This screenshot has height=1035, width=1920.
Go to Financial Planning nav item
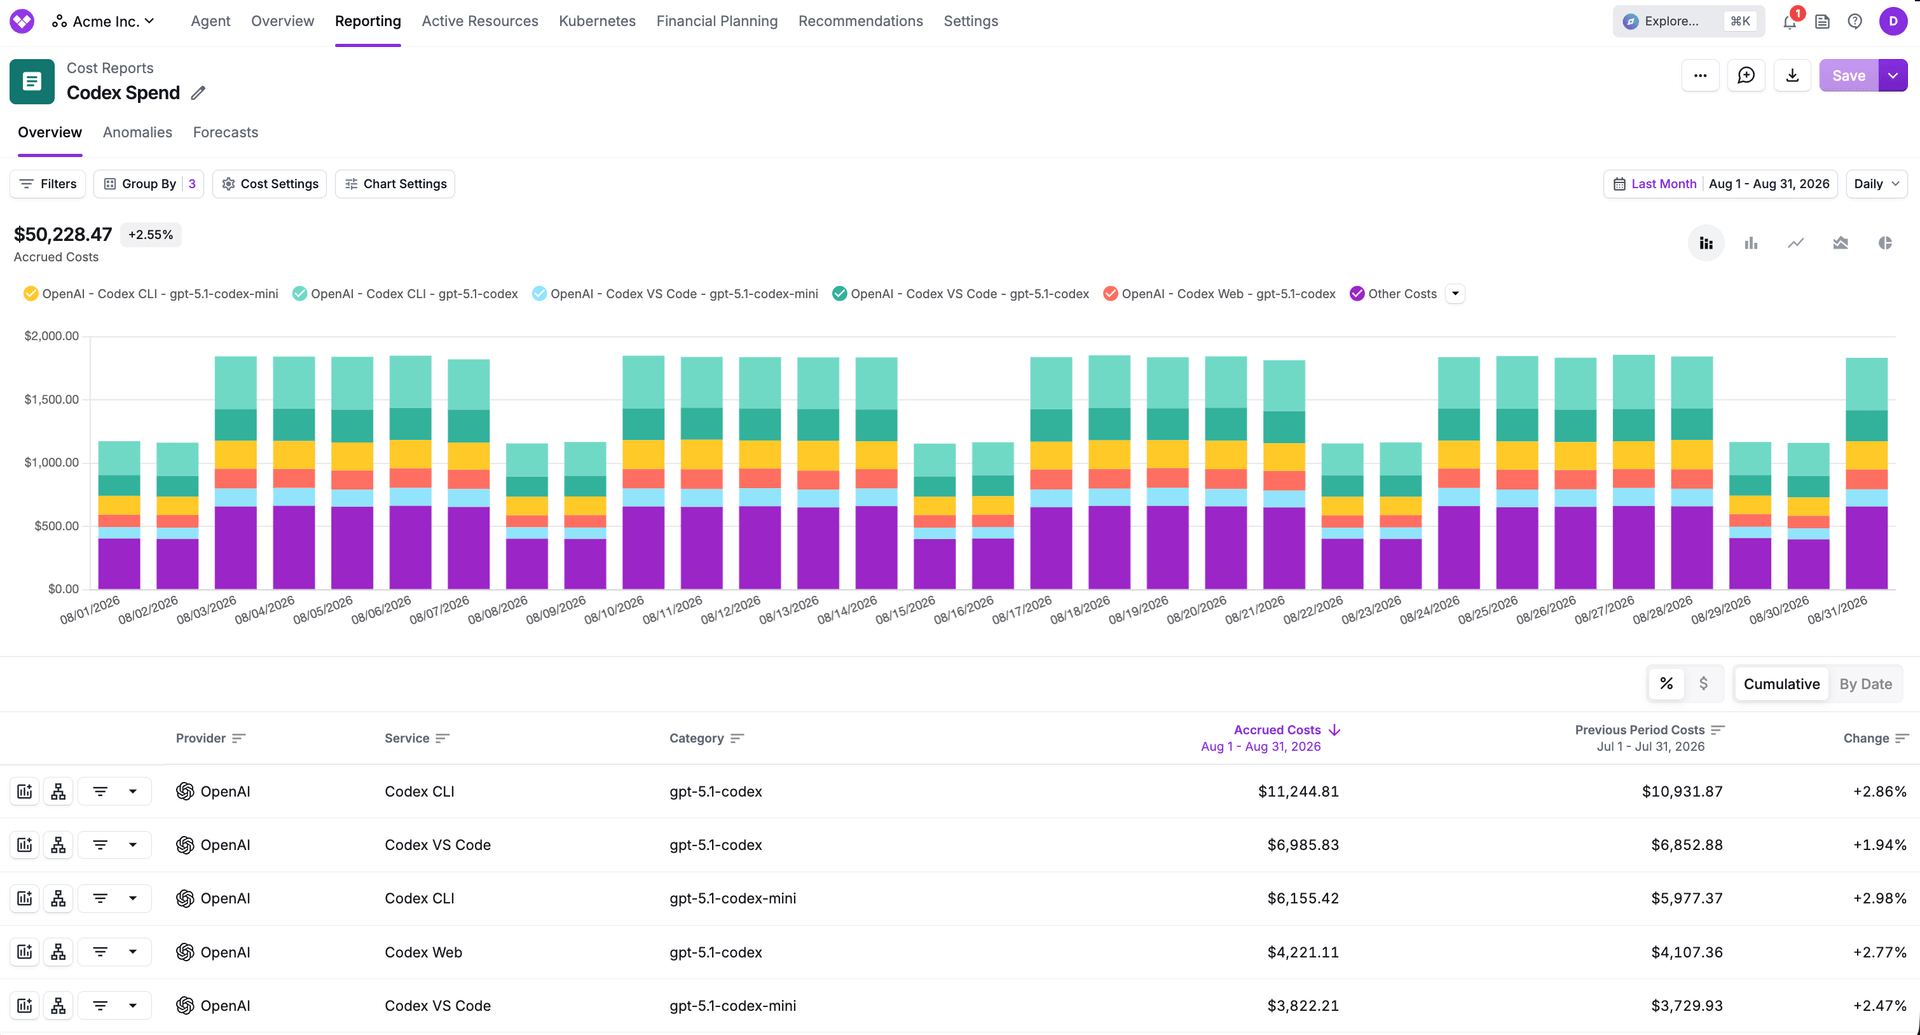(717, 21)
